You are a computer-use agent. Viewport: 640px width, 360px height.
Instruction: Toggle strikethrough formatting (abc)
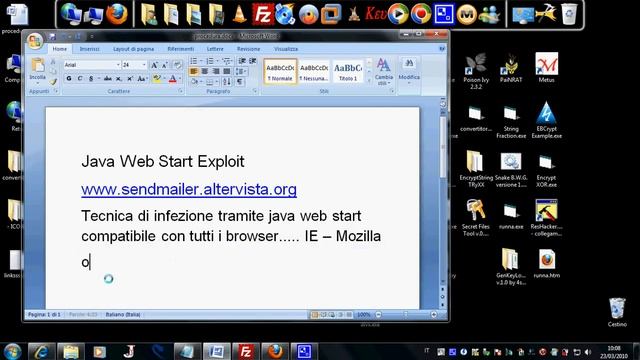tap(108, 78)
